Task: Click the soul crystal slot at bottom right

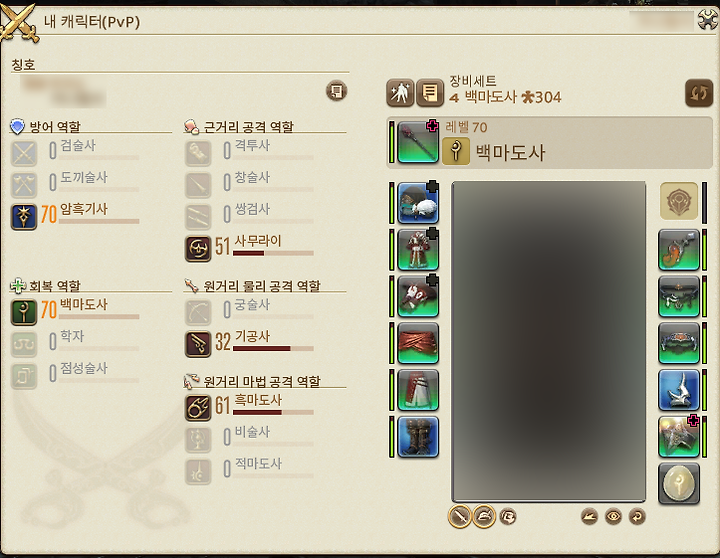Action: [679, 484]
